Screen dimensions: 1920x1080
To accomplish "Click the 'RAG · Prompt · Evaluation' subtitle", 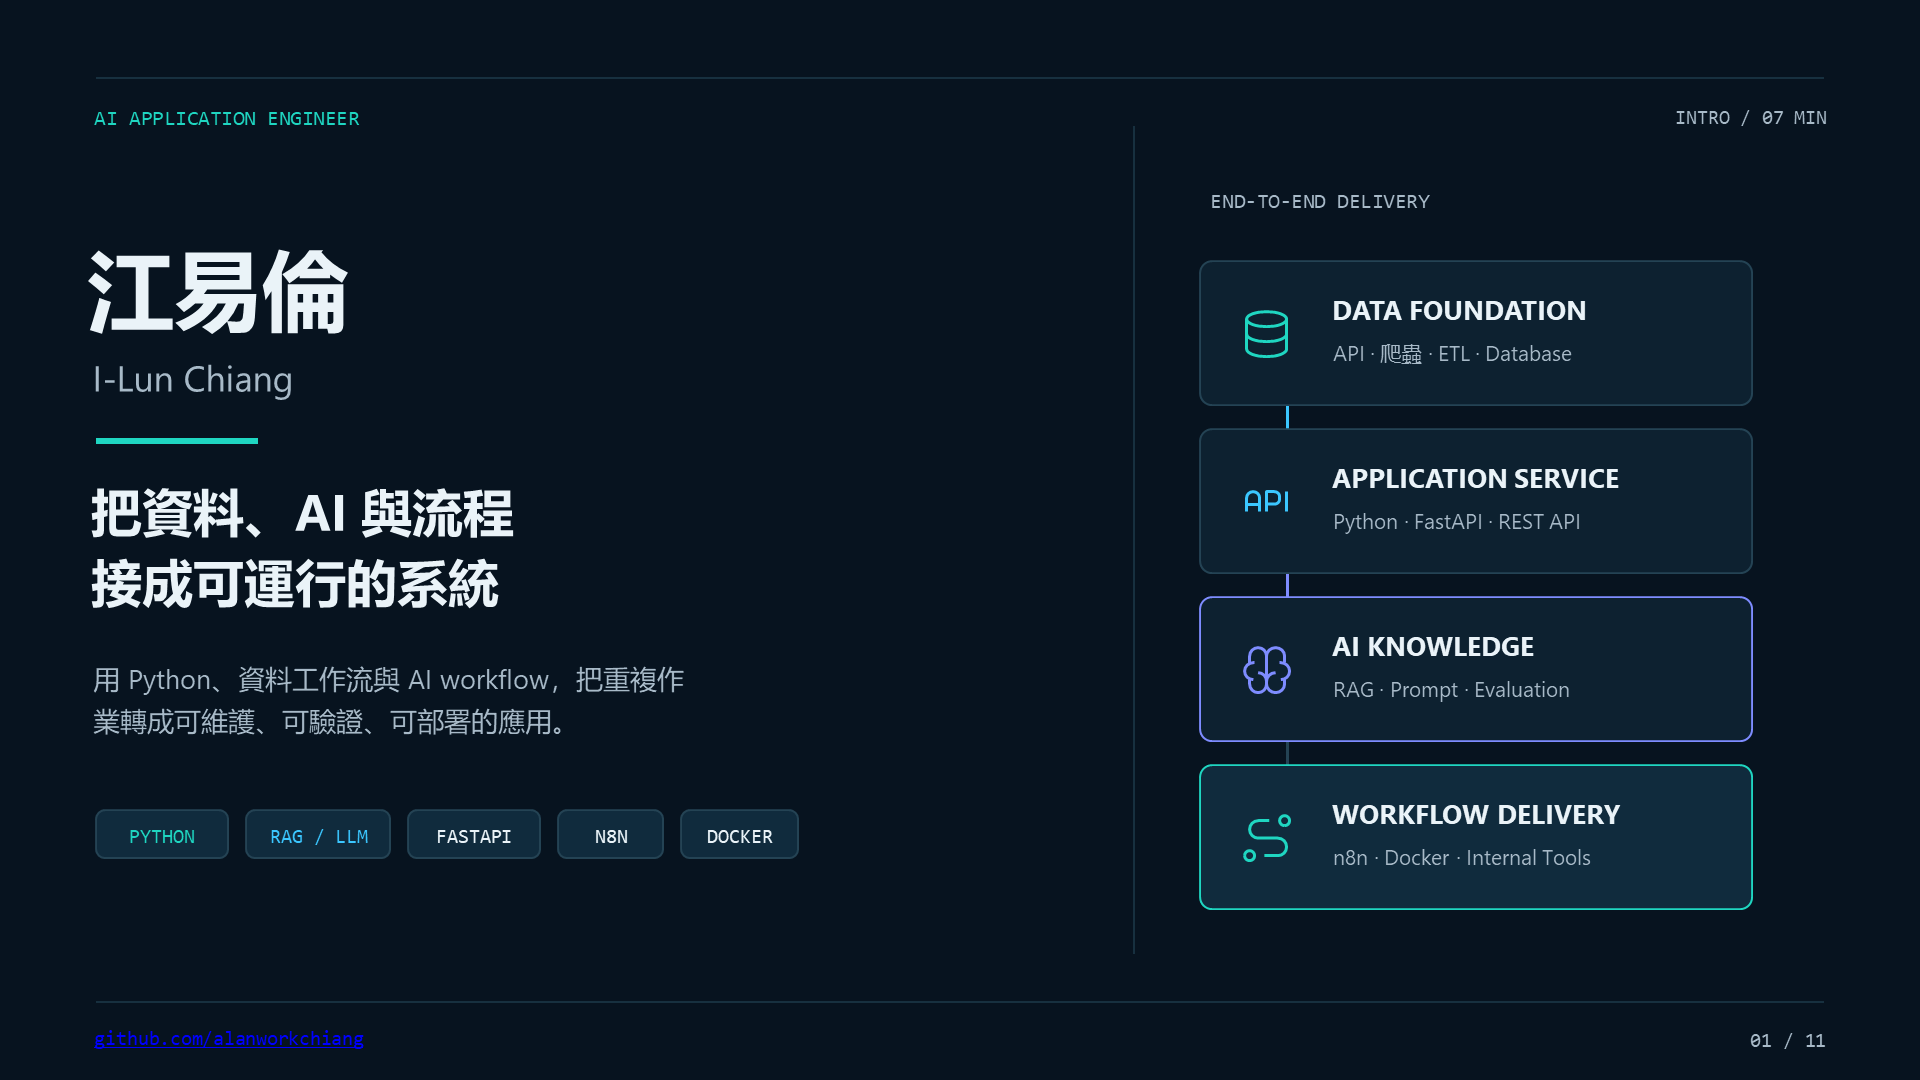I will 1451,690.
